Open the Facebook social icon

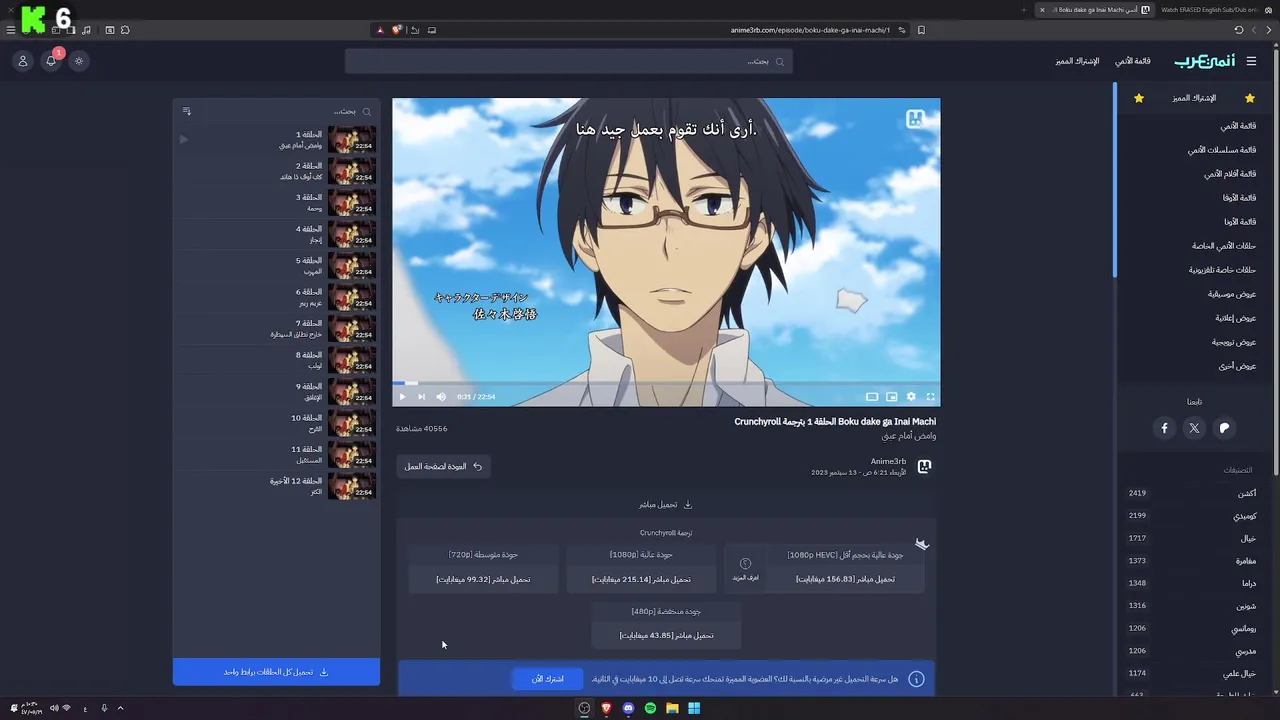(x=1164, y=428)
